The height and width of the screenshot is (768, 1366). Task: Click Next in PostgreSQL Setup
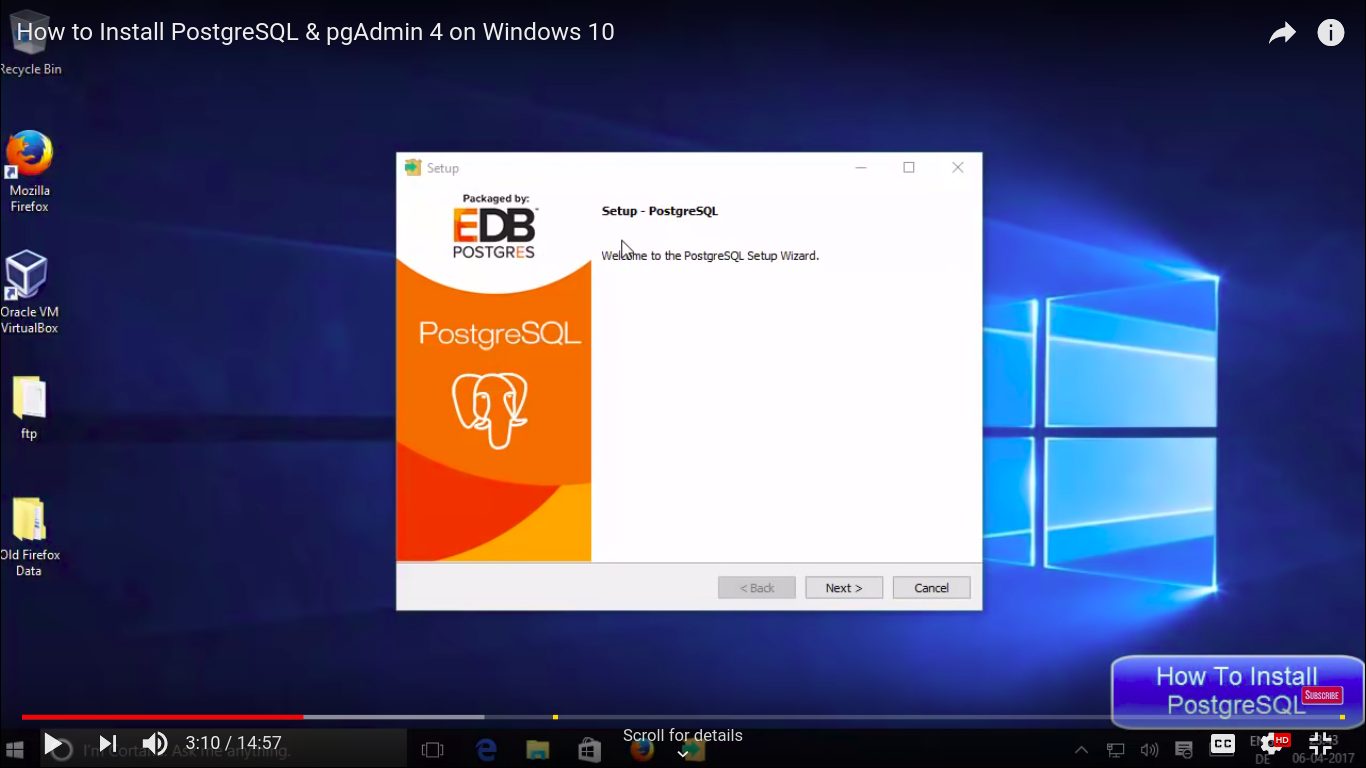point(844,588)
